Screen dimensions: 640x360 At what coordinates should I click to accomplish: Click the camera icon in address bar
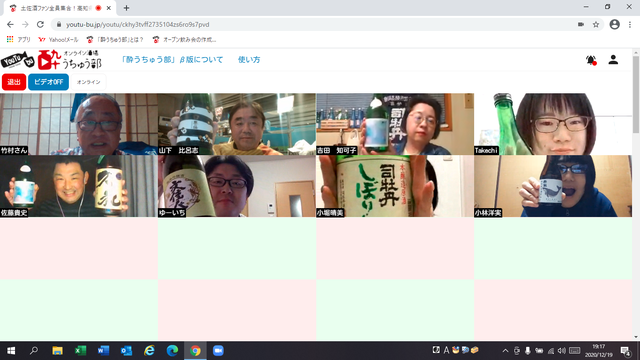click(581, 24)
